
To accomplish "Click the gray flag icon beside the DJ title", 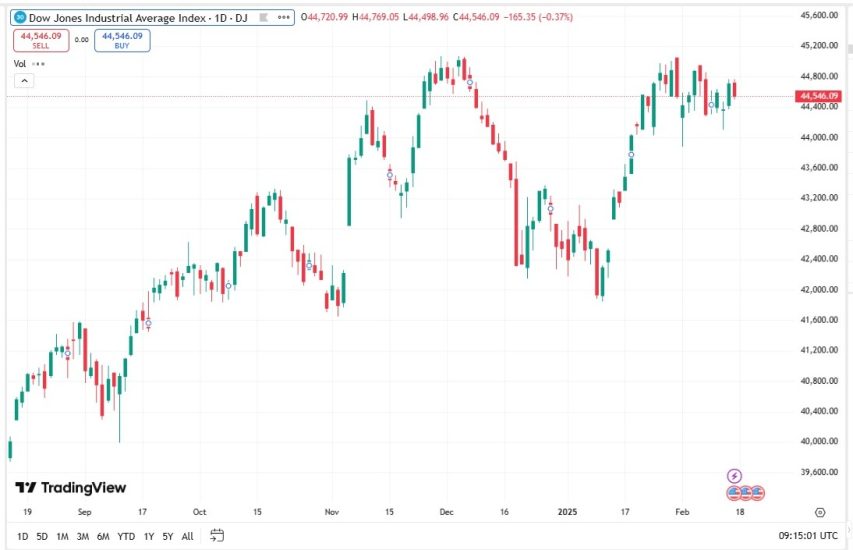I will 263,17.
